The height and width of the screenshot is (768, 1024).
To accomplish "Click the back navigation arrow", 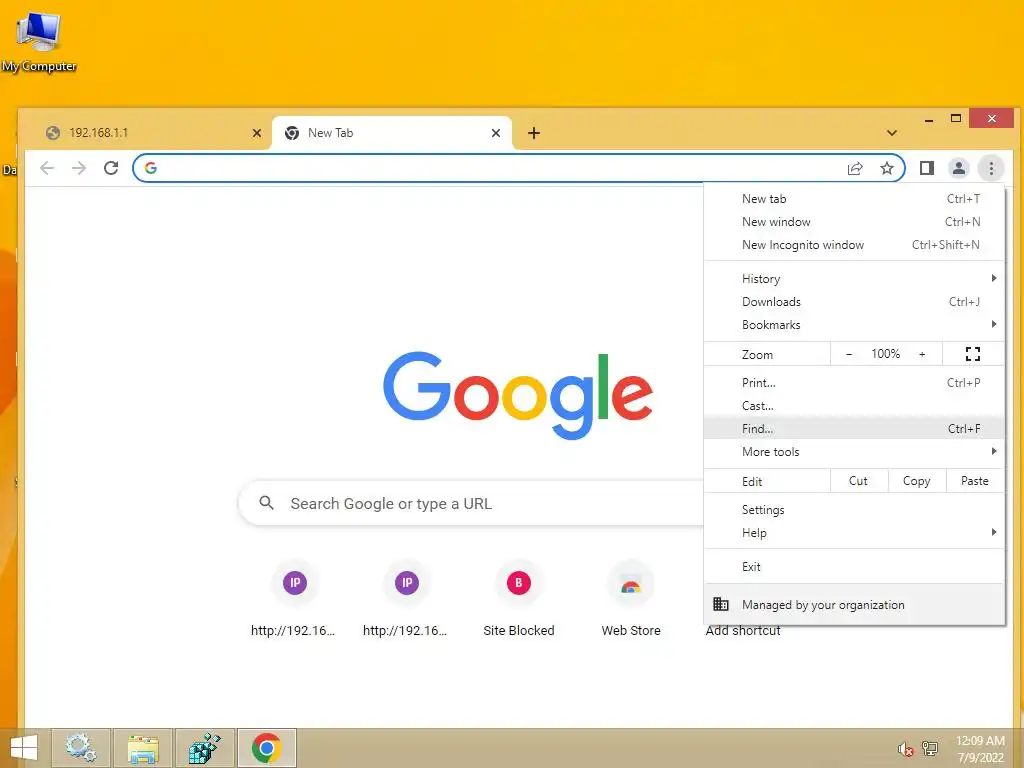I will click(x=47, y=168).
